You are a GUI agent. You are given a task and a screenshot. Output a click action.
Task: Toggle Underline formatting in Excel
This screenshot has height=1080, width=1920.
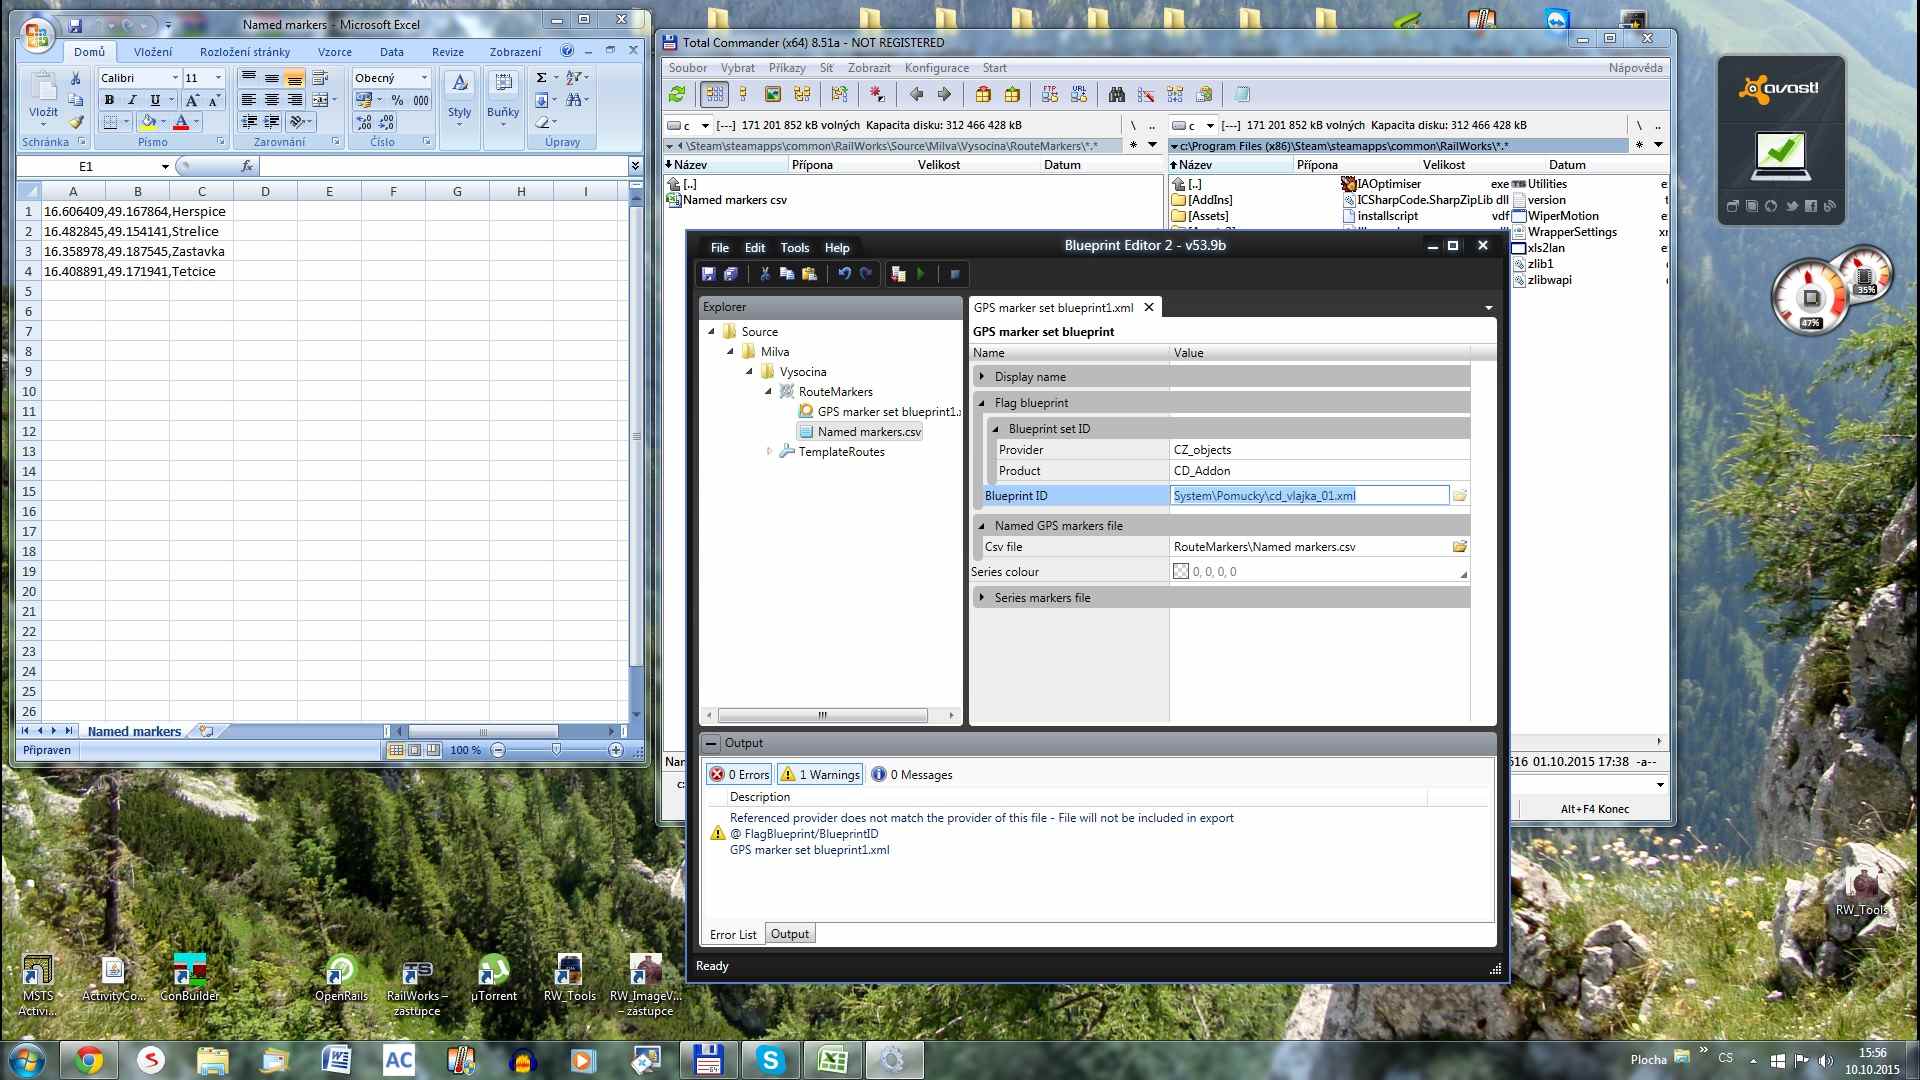(x=154, y=100)
